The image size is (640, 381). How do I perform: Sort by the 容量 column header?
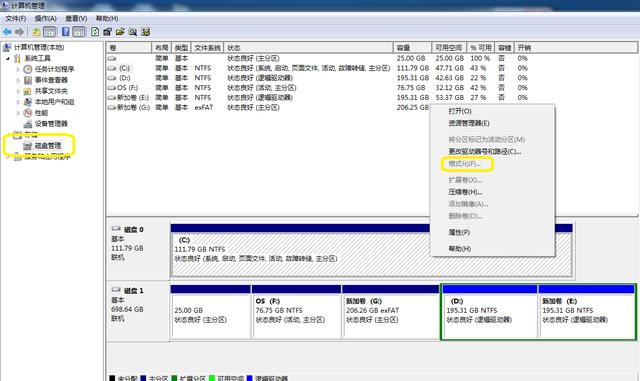(x=412, y=48)
